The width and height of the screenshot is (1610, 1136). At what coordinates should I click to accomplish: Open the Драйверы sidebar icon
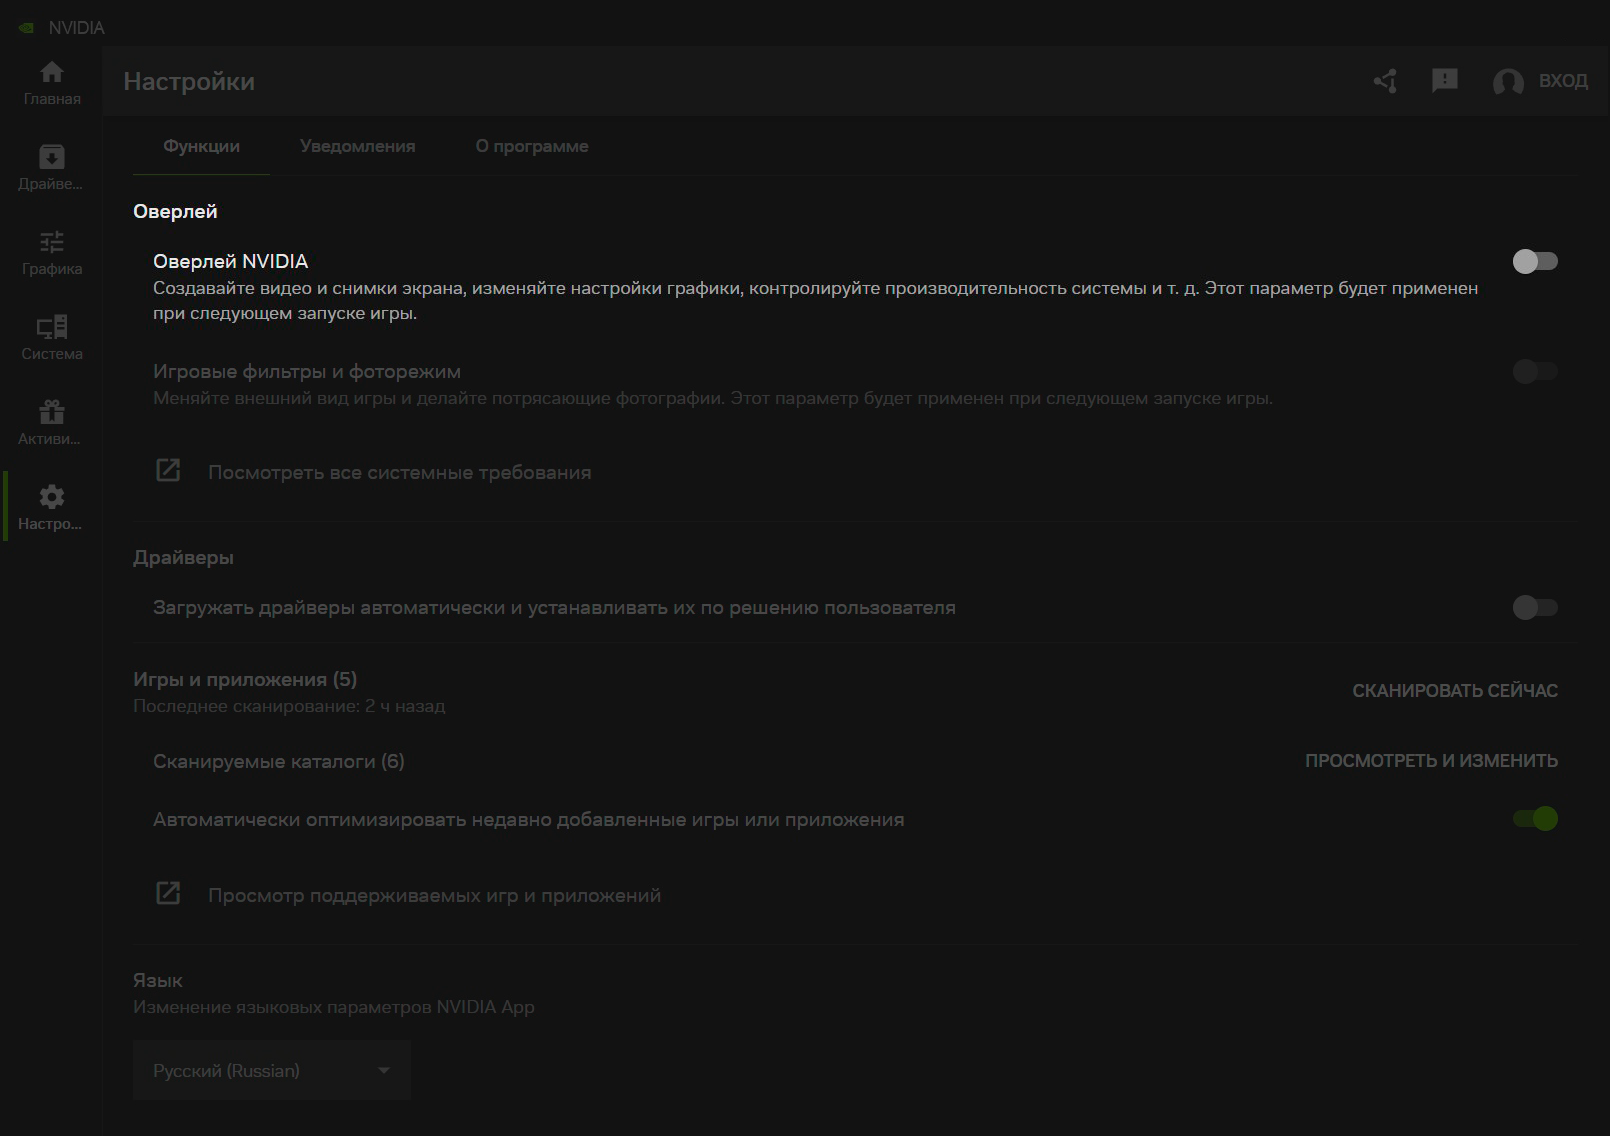pos(52,157)
